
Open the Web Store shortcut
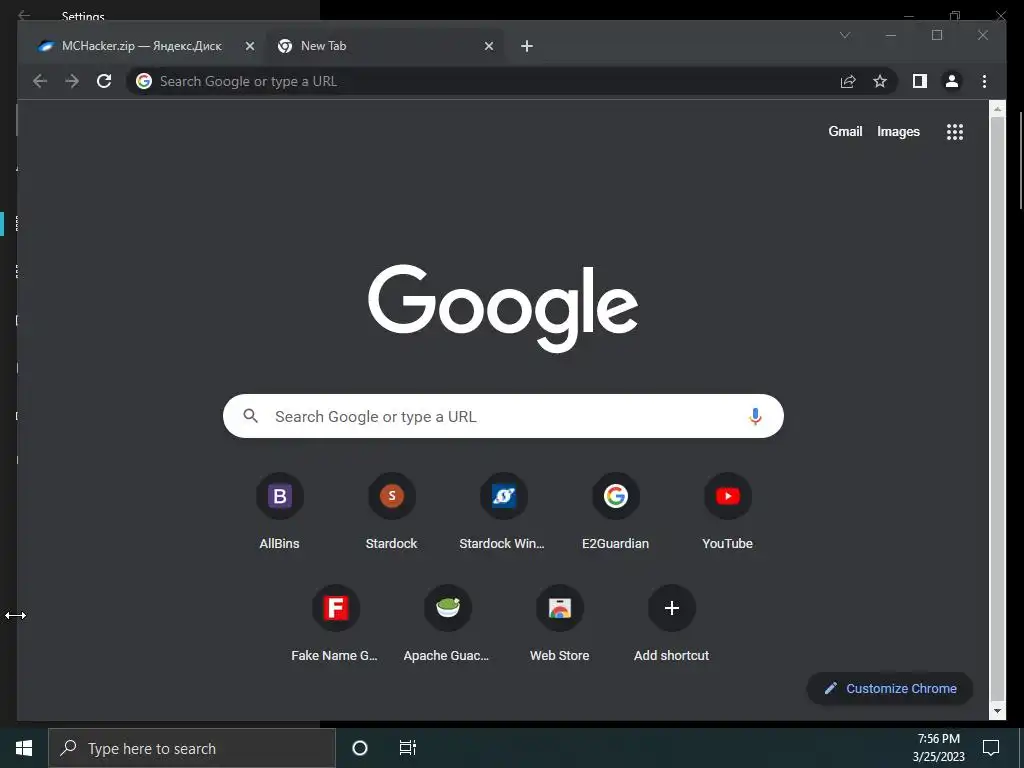tap(560, 624)
